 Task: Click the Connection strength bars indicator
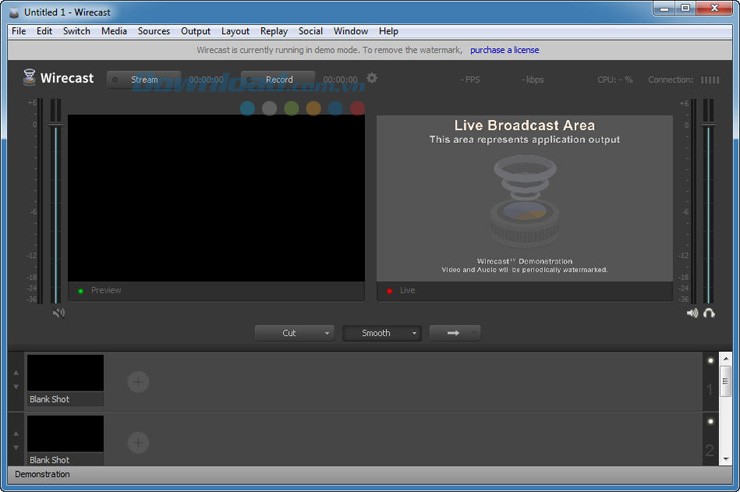710,80
